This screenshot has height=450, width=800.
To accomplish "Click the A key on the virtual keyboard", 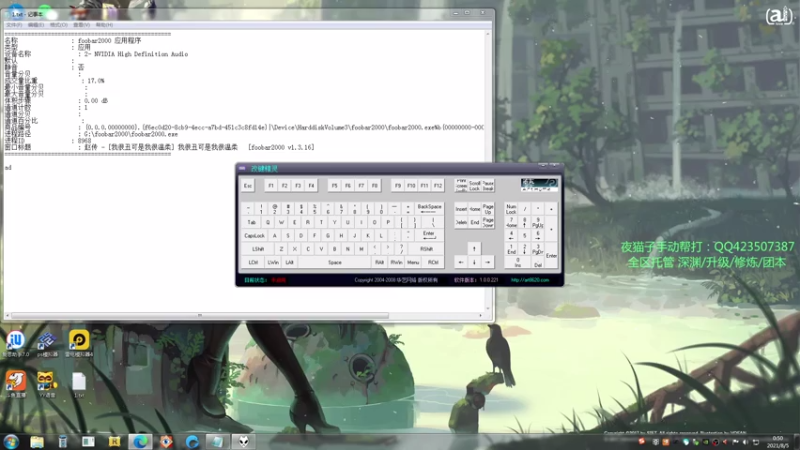I will coord(274,236).
